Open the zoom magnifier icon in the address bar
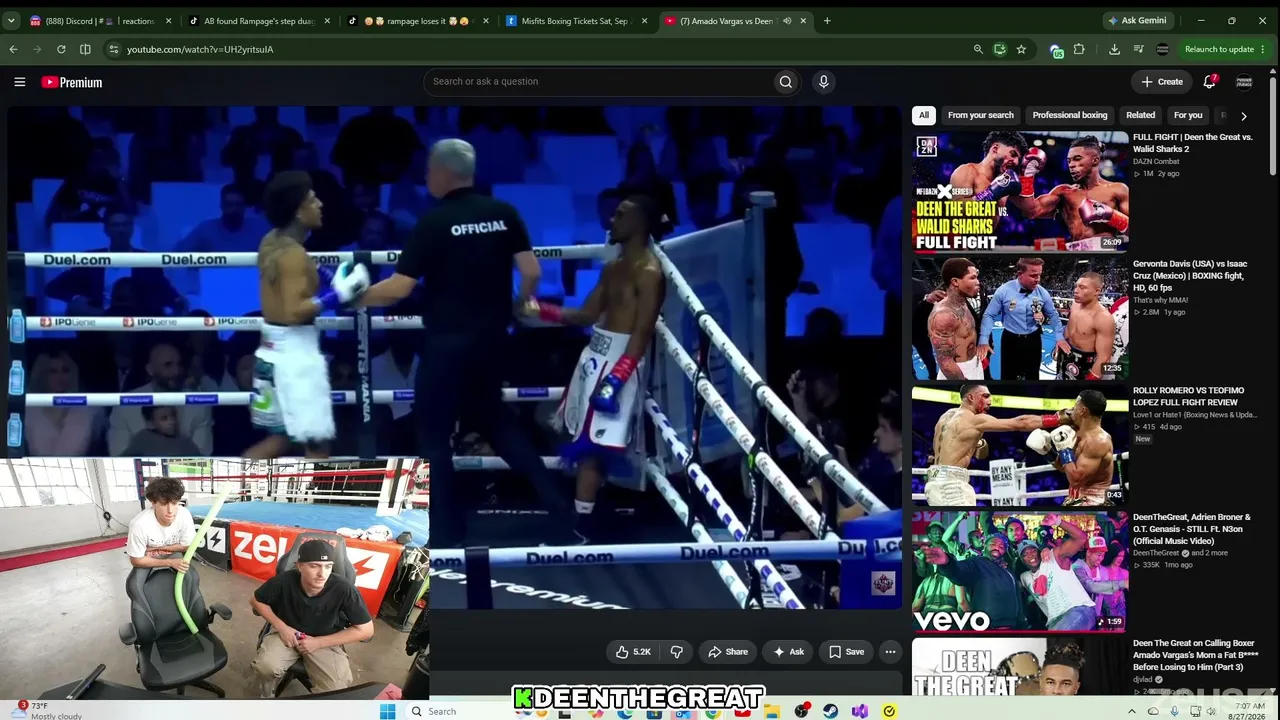 (x=978, y=49)
